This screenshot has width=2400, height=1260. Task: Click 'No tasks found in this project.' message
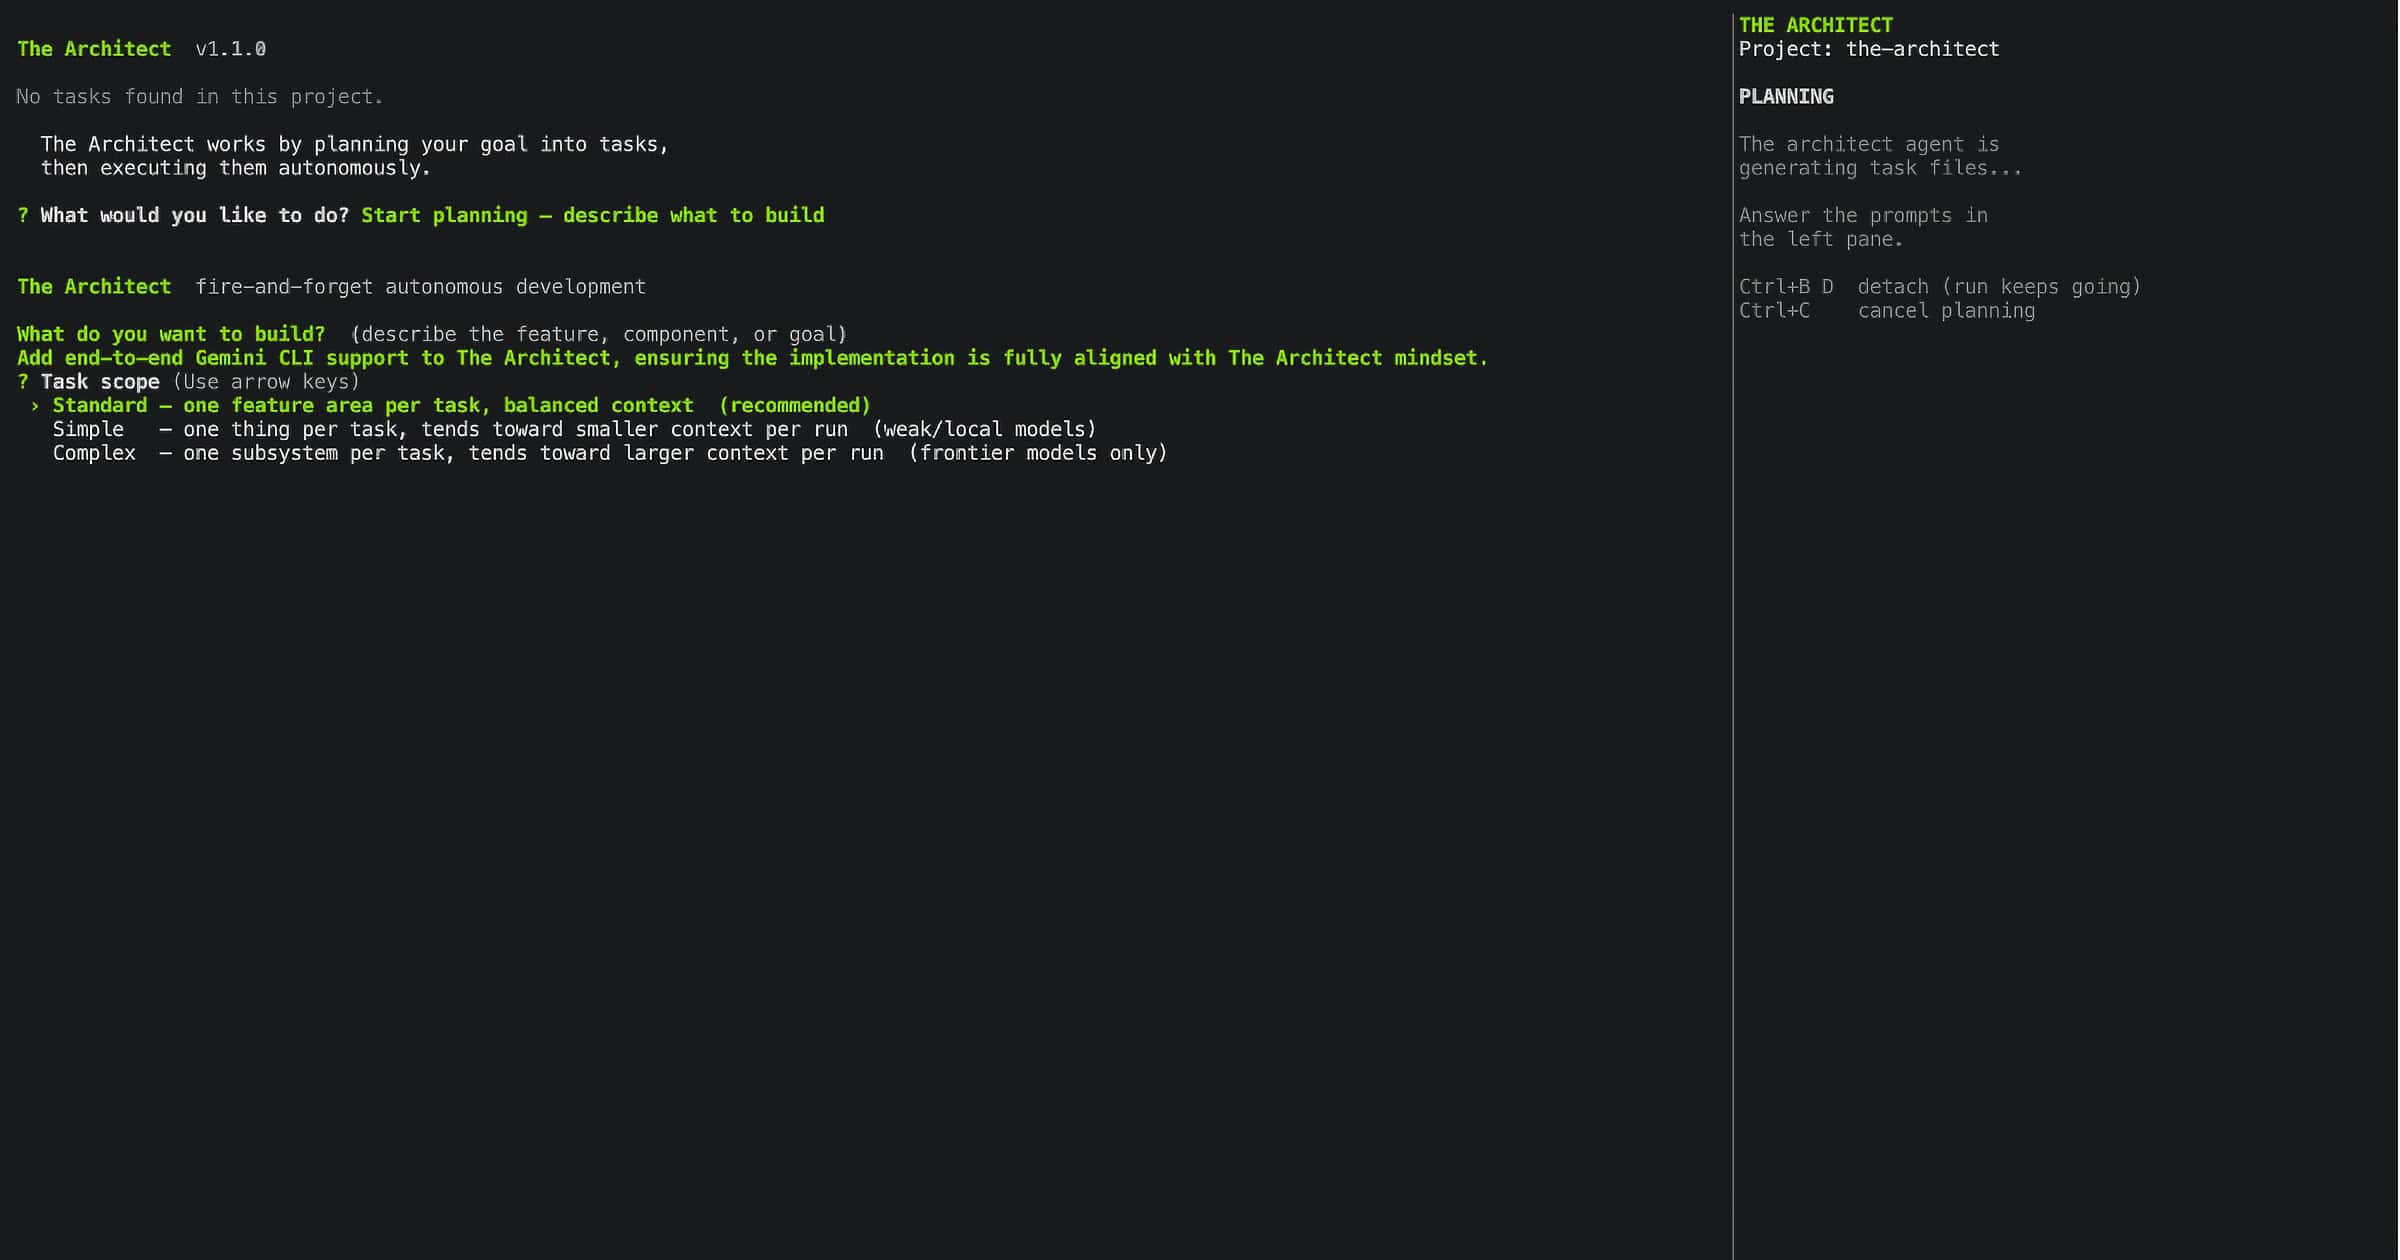pyautogui.click(x=200, y=97)
